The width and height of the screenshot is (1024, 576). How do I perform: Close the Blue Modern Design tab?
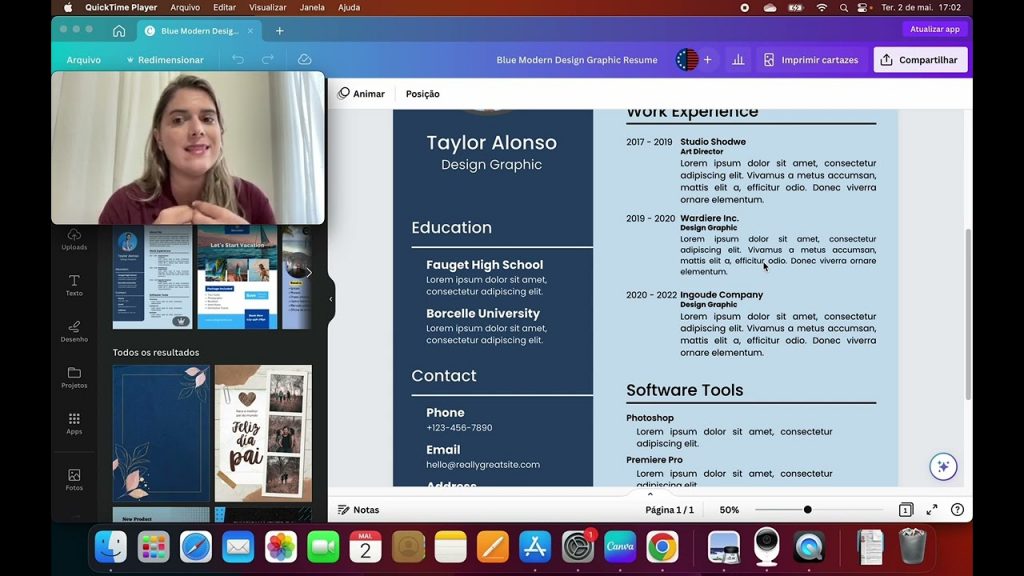(x=250, y=31)
